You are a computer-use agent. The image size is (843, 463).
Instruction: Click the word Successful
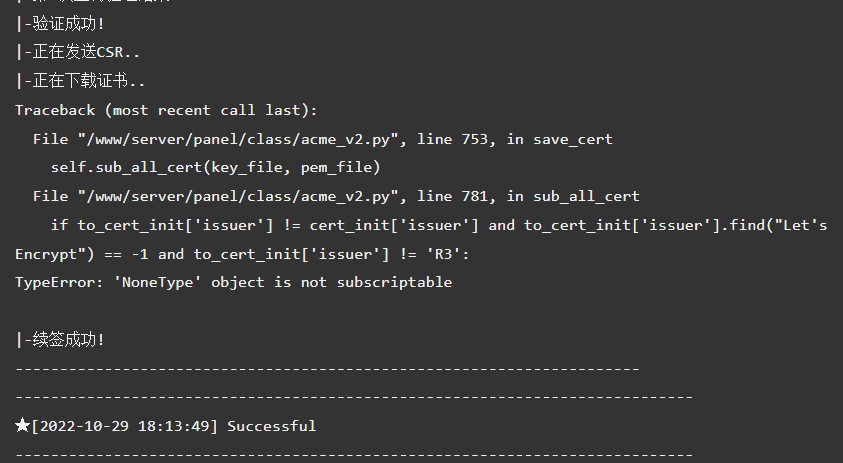[272, 426]
